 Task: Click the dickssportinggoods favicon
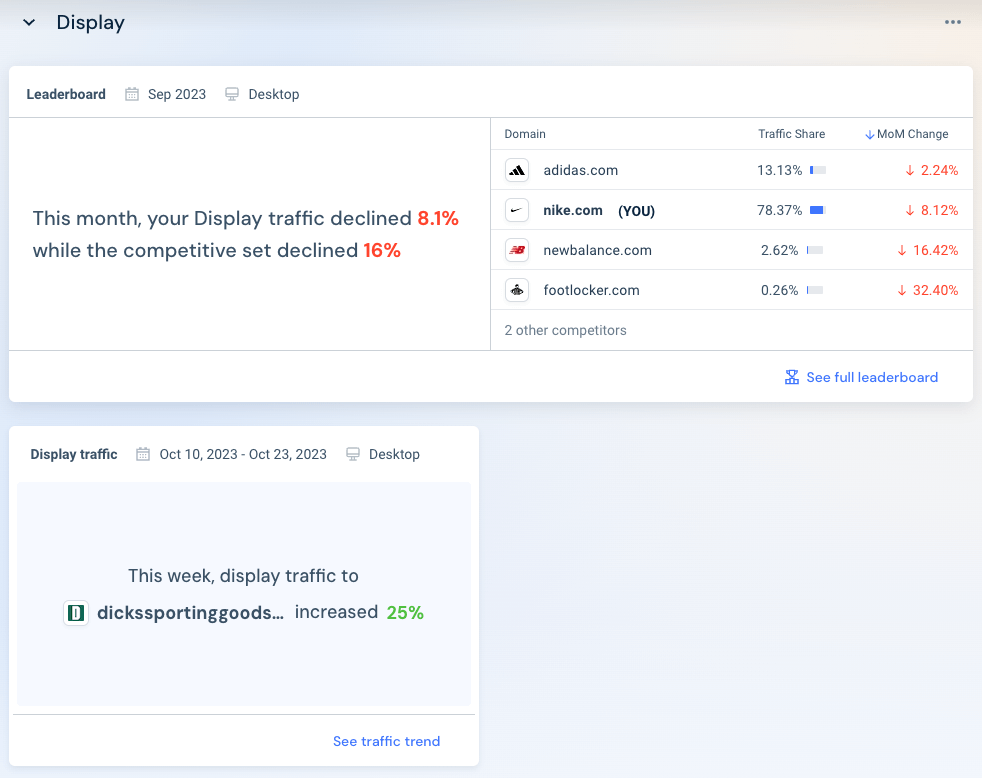click(76, 613)
